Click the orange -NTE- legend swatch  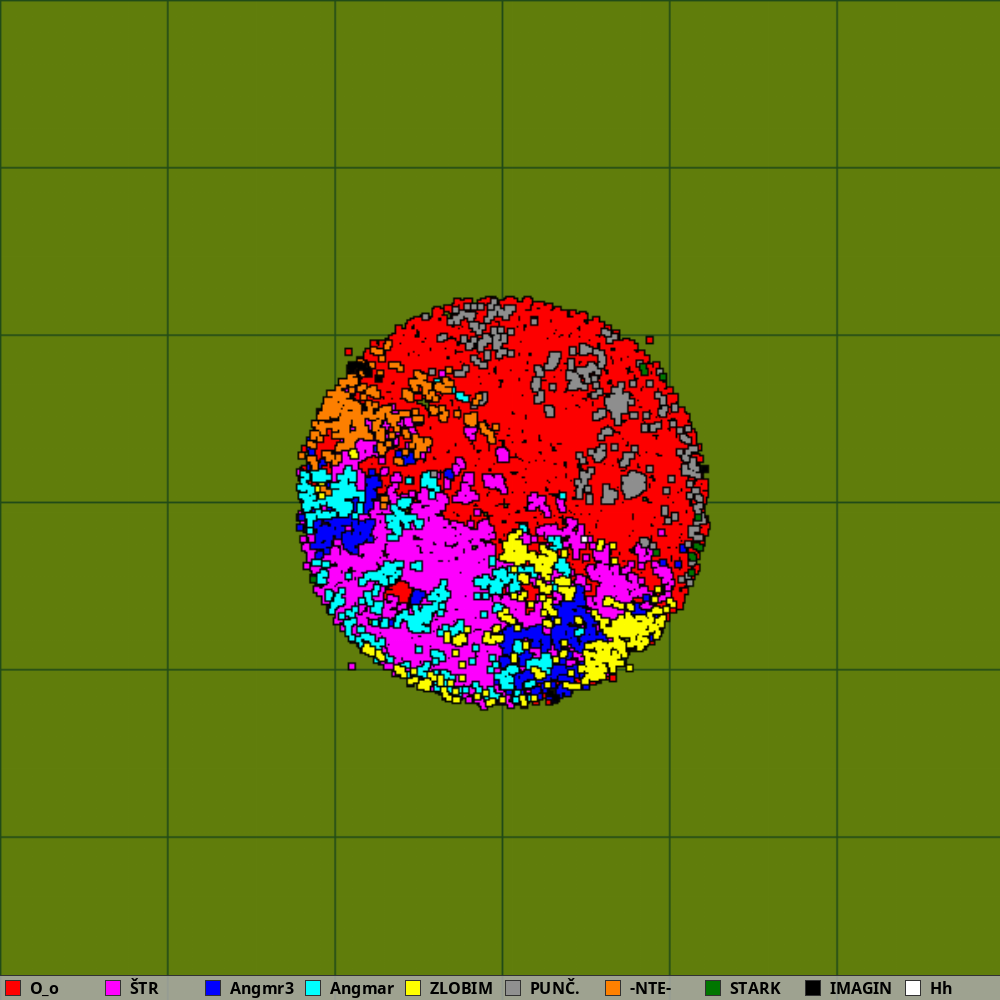(613, 988)
